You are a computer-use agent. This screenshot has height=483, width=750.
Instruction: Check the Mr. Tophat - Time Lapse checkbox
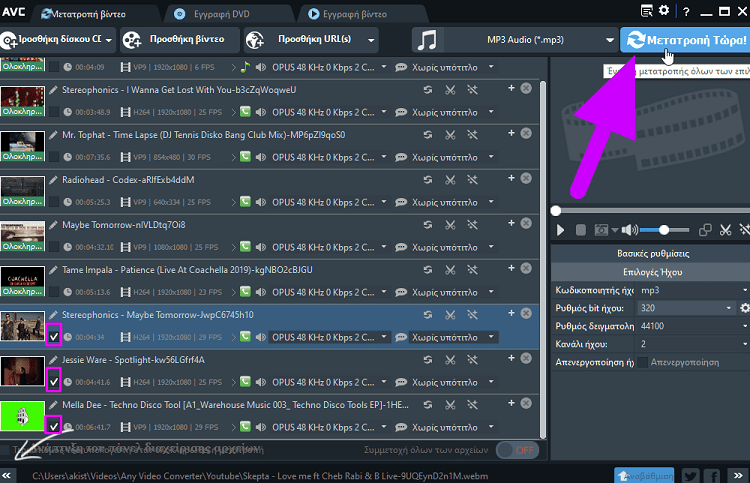54,157
